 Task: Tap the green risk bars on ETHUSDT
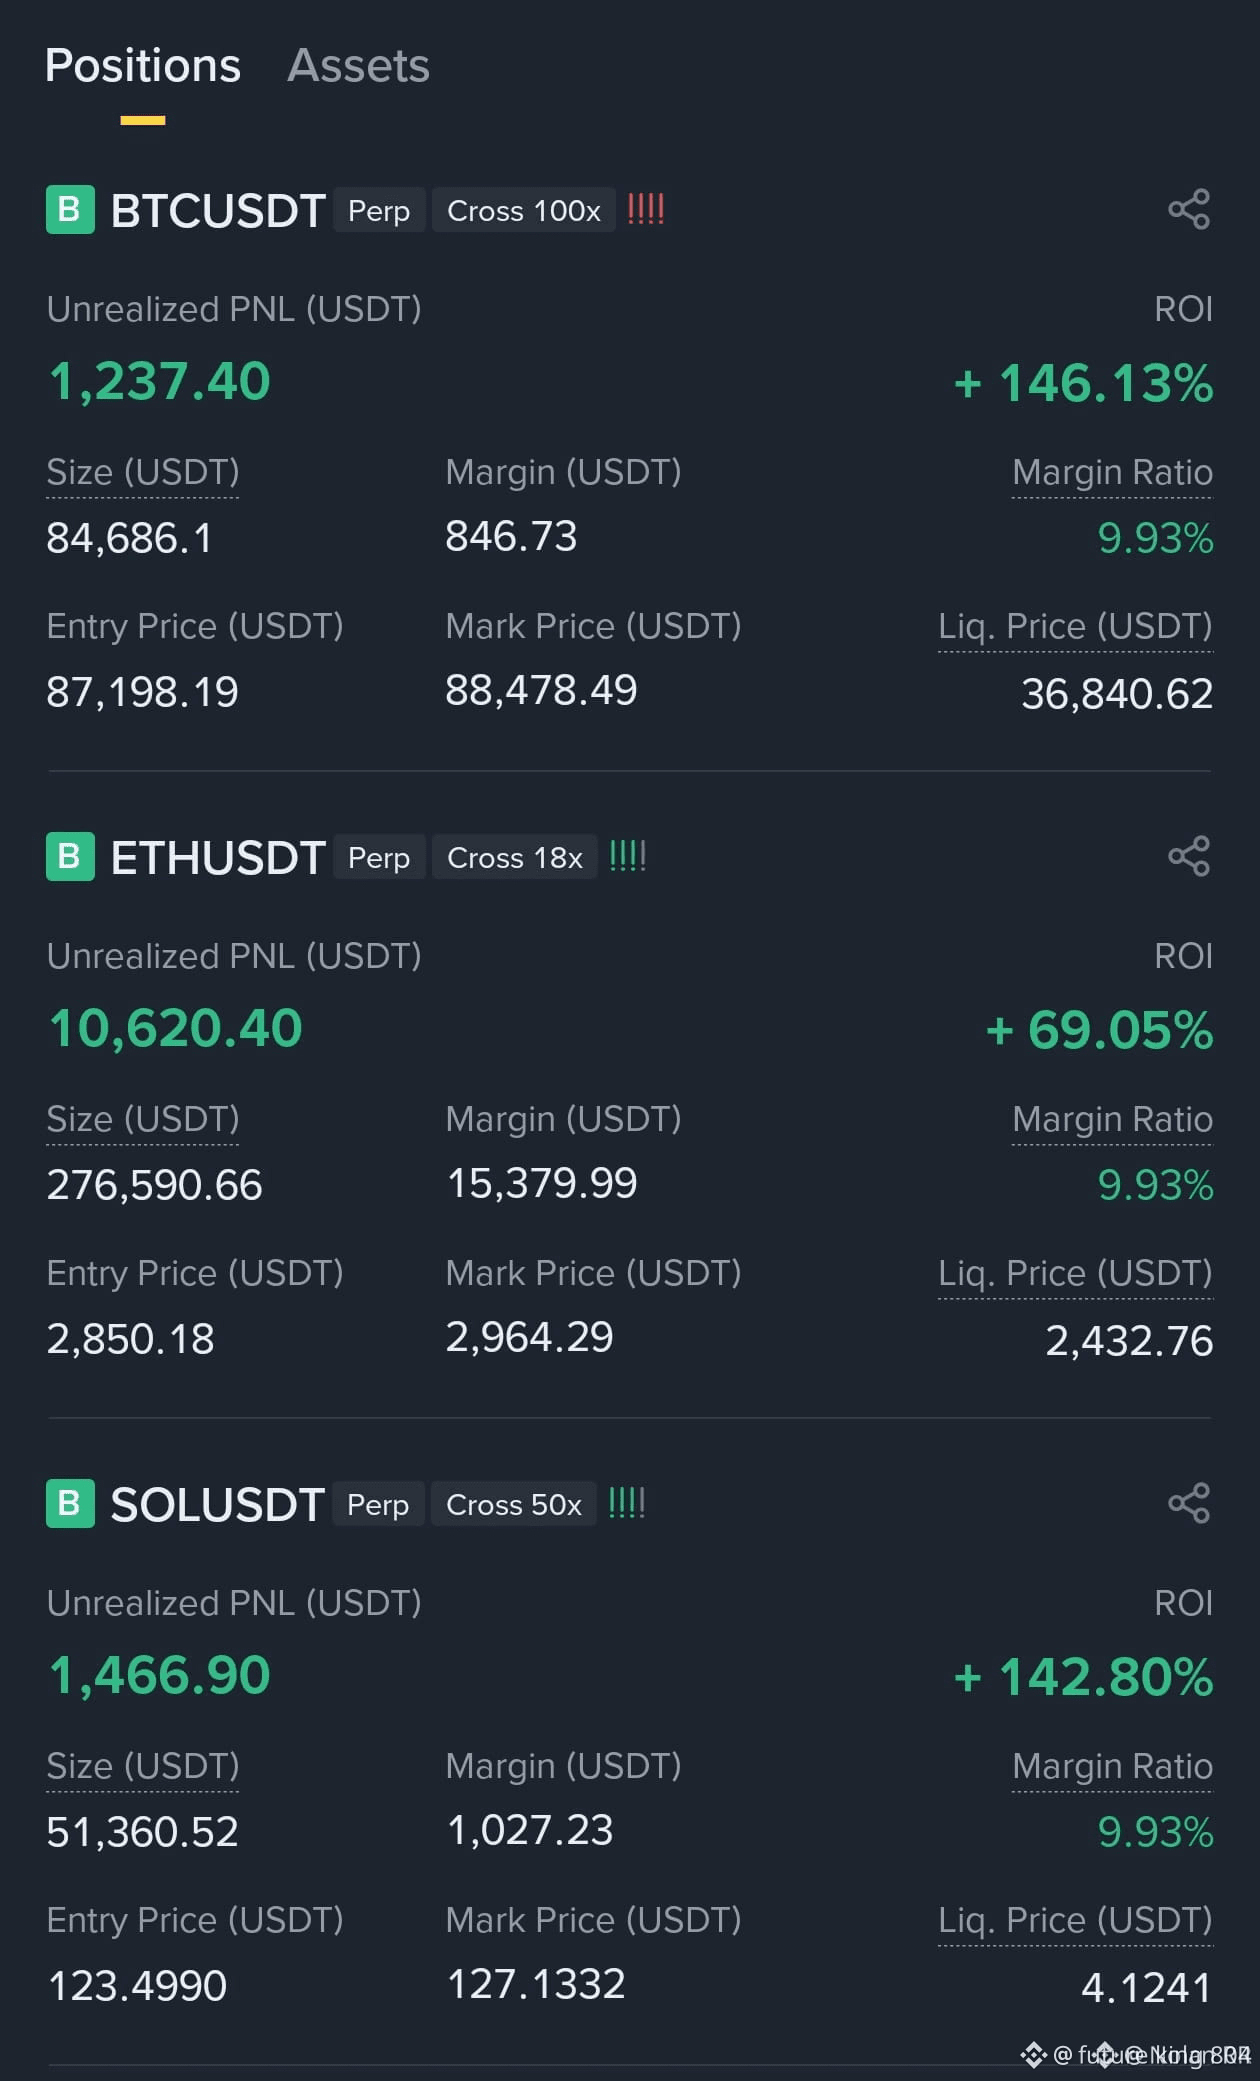[628, 856]
